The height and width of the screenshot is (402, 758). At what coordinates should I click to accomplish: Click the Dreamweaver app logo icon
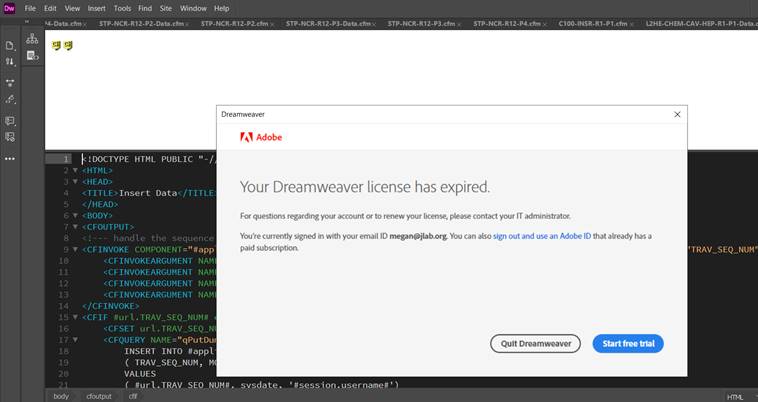click(x=10, y=8)
